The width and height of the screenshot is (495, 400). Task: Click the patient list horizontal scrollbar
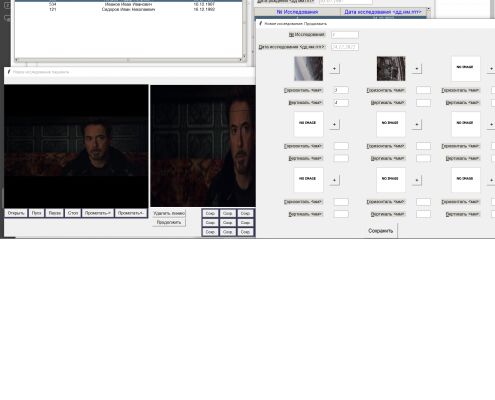128,60
